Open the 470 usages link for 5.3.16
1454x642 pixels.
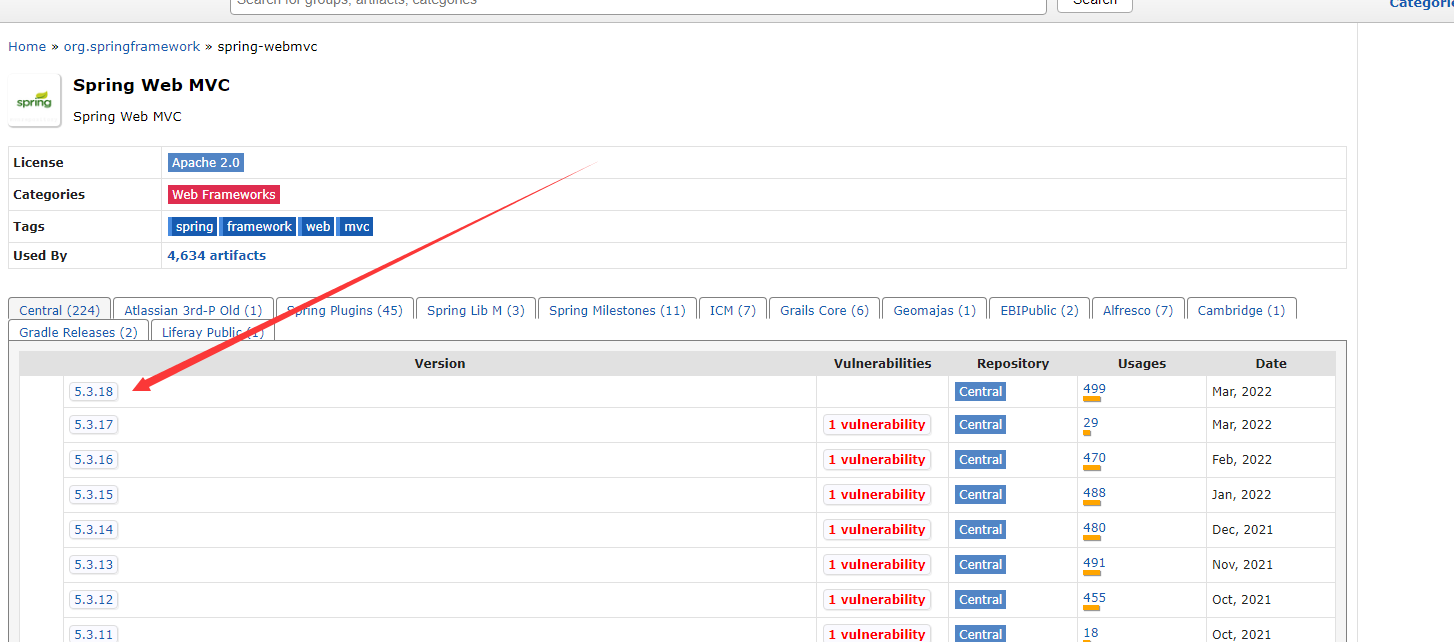[1094, 458]
